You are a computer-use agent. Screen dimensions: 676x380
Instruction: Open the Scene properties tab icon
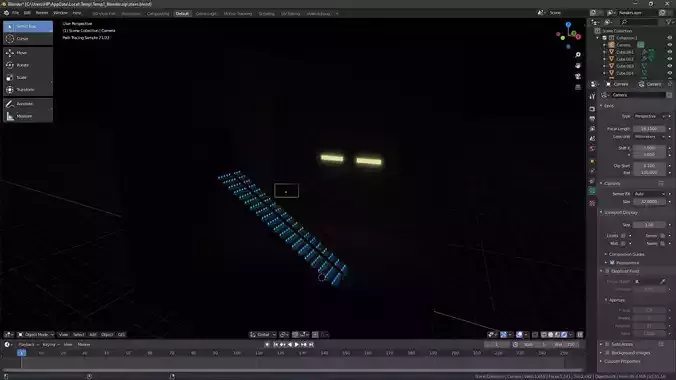(592, 138)
